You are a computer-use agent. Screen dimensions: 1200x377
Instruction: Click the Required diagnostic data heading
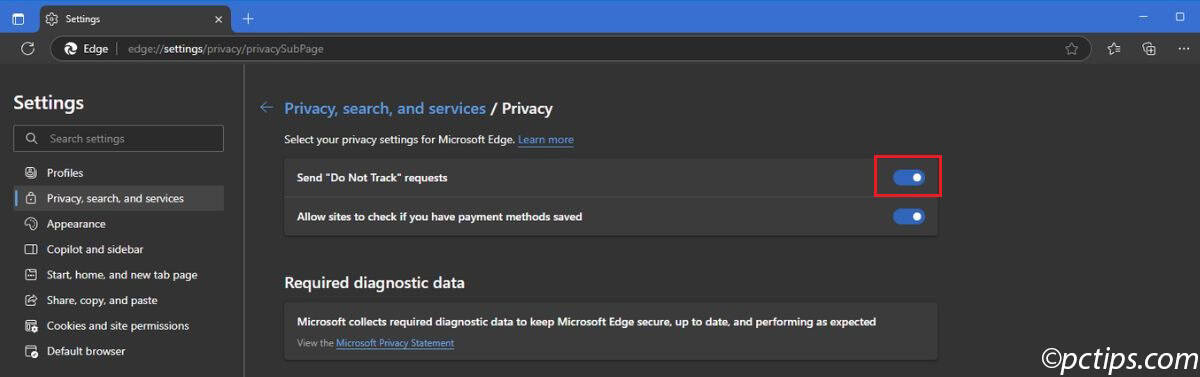point(374,283)
